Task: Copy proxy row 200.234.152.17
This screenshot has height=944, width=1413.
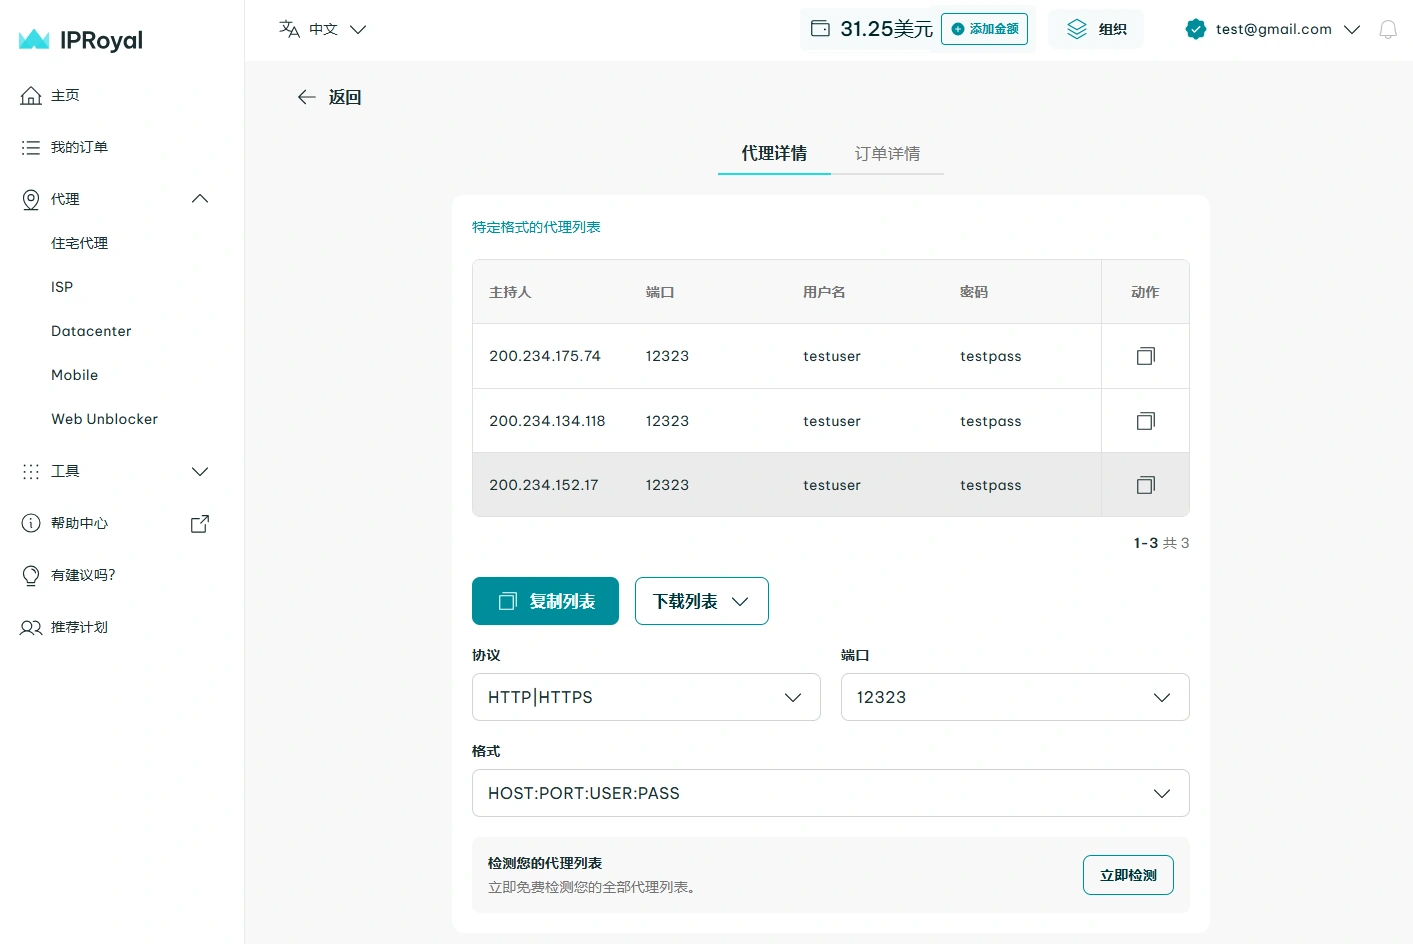Action: click(x=1145, y=485)
